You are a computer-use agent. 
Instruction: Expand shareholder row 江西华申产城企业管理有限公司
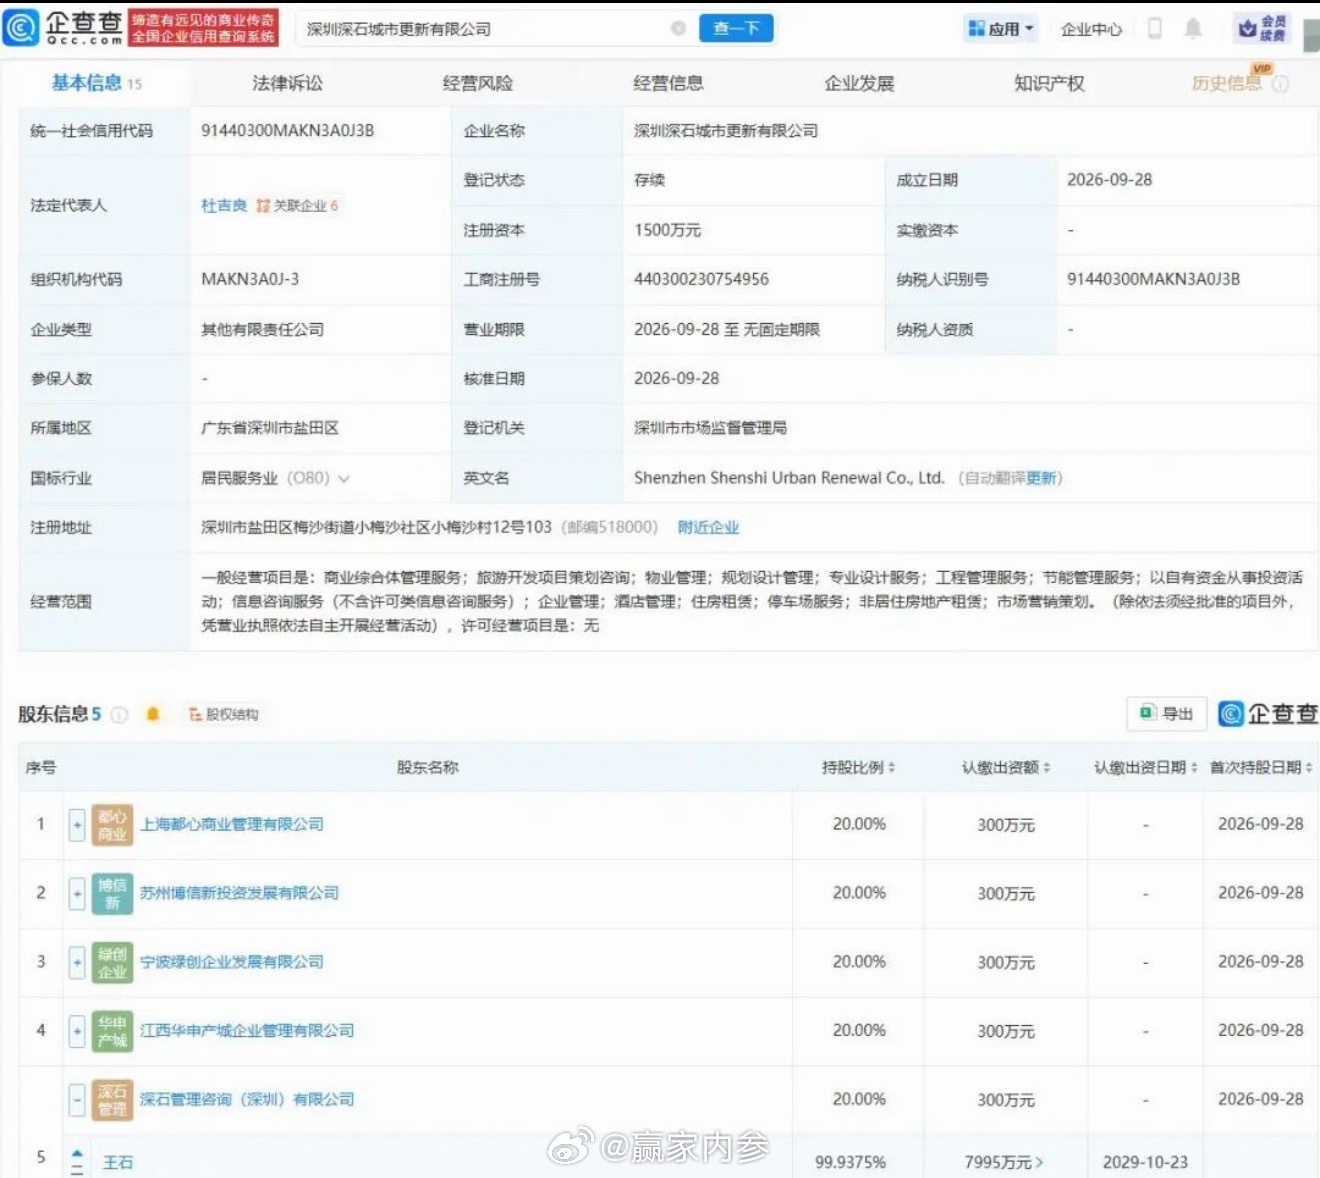point(77,1031)
